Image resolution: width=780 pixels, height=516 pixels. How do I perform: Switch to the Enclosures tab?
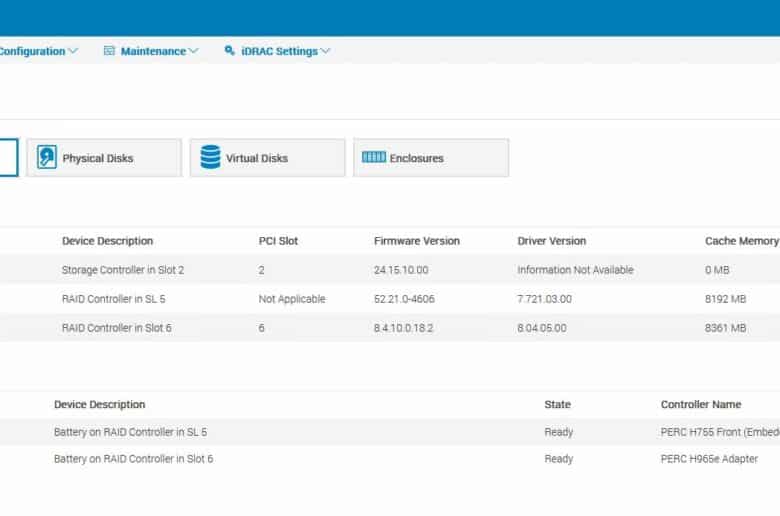[x=431, y=158]
